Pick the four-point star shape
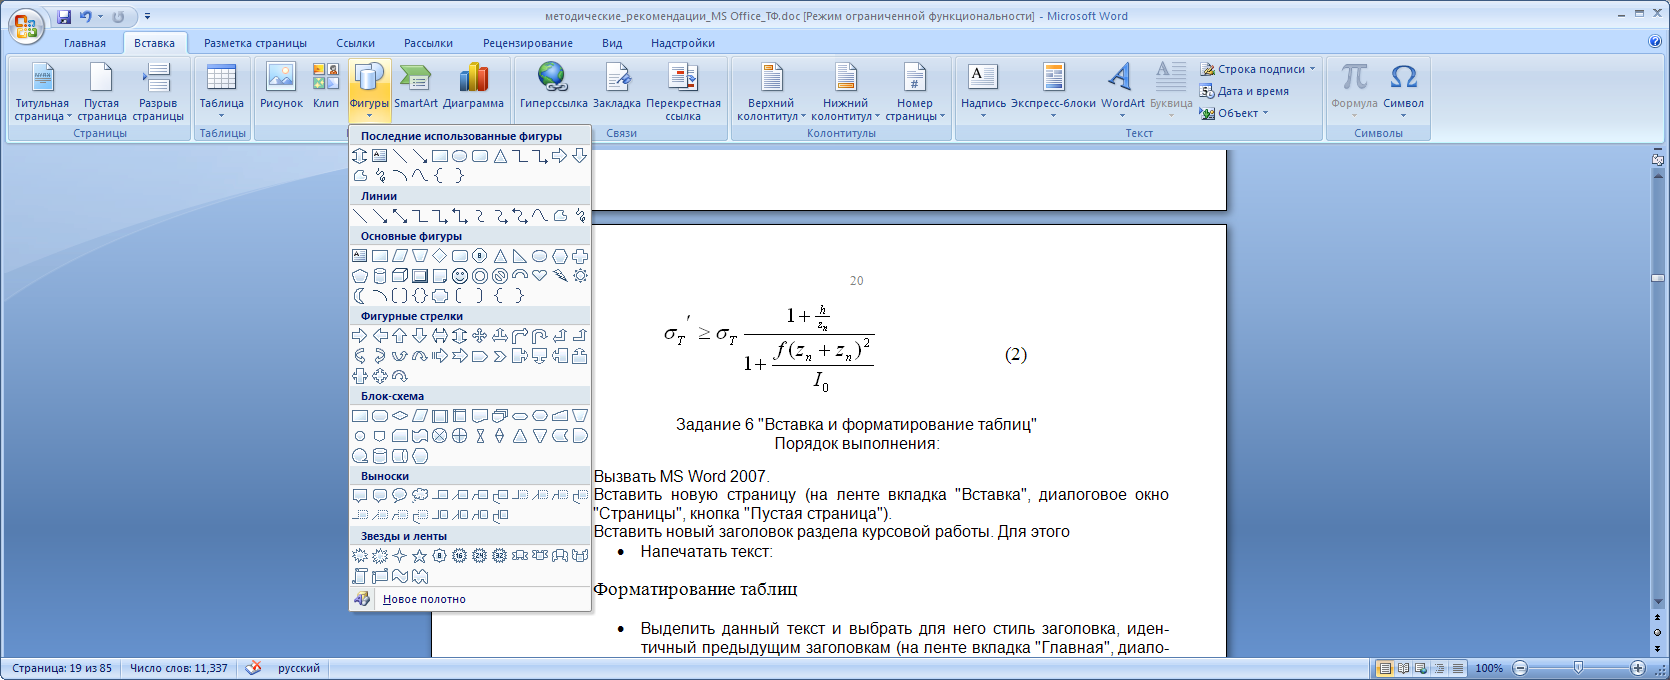The height and width of the screenshot is (680, 1670). (400, 556)
